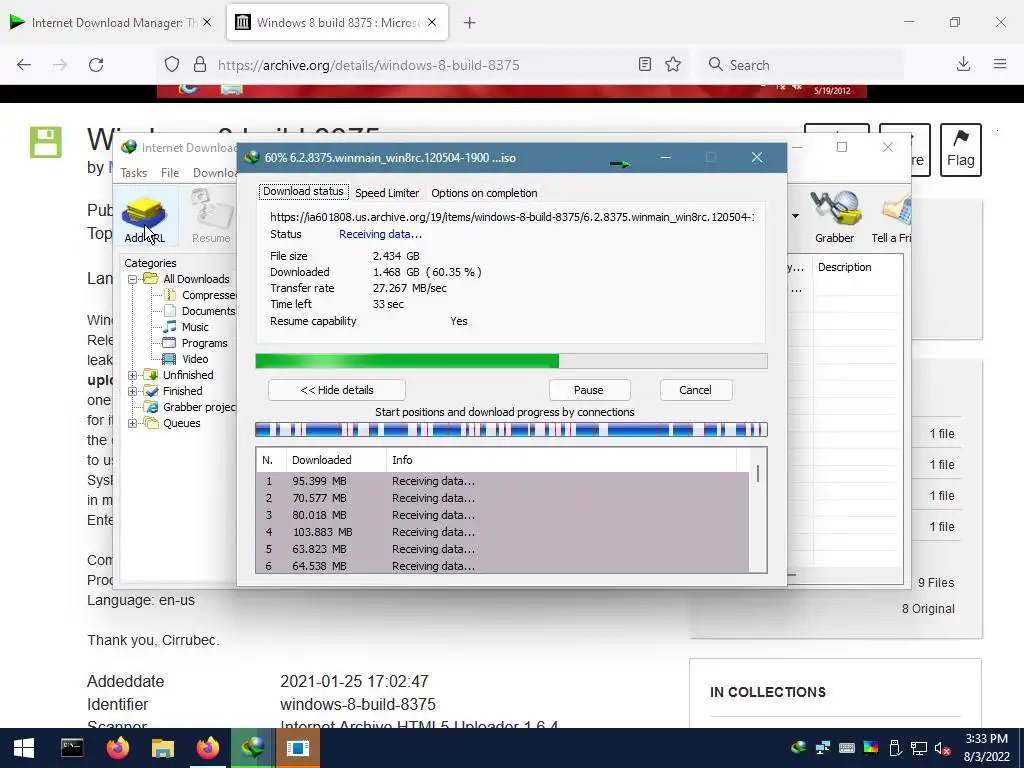The image size is (1024, 768).
Task: Toggle reader view icon in address bar
Action: click(645, 64)
